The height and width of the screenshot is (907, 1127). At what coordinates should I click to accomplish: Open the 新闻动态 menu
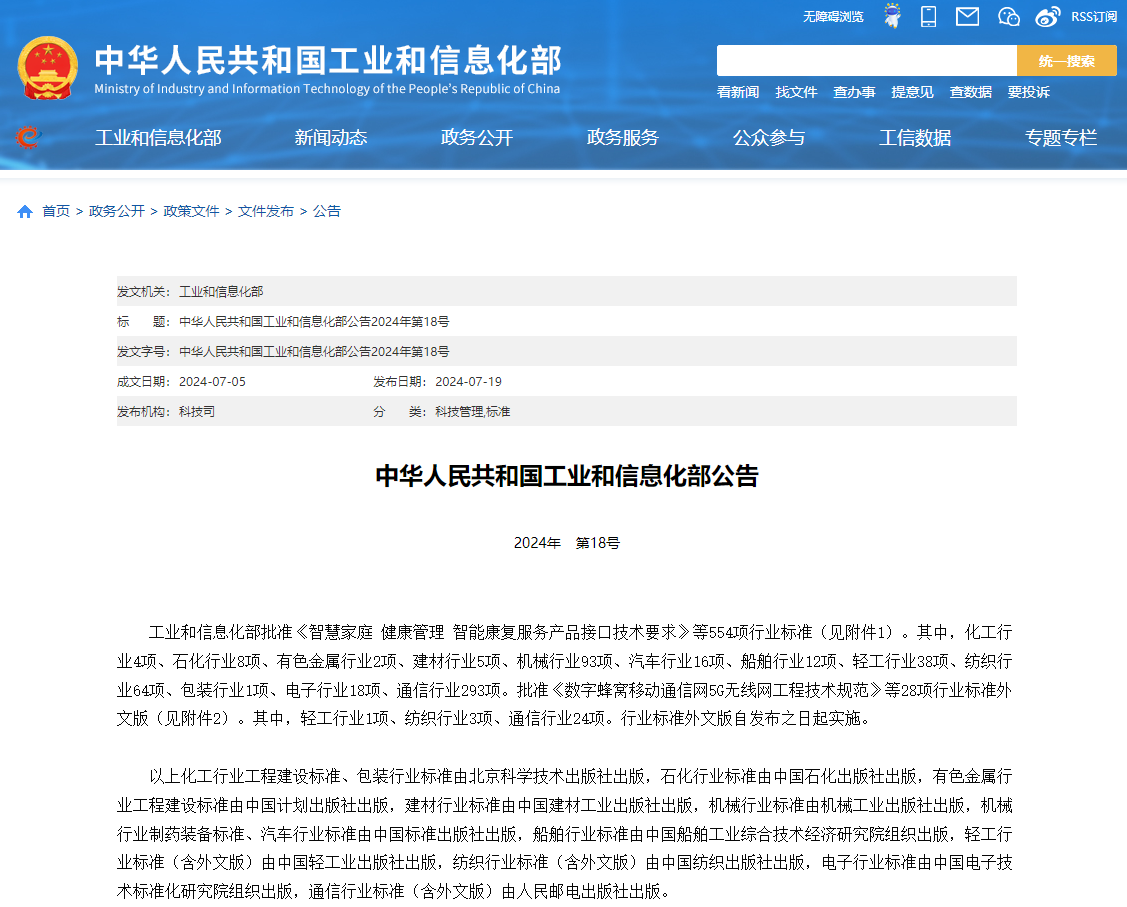coord(331,138)
